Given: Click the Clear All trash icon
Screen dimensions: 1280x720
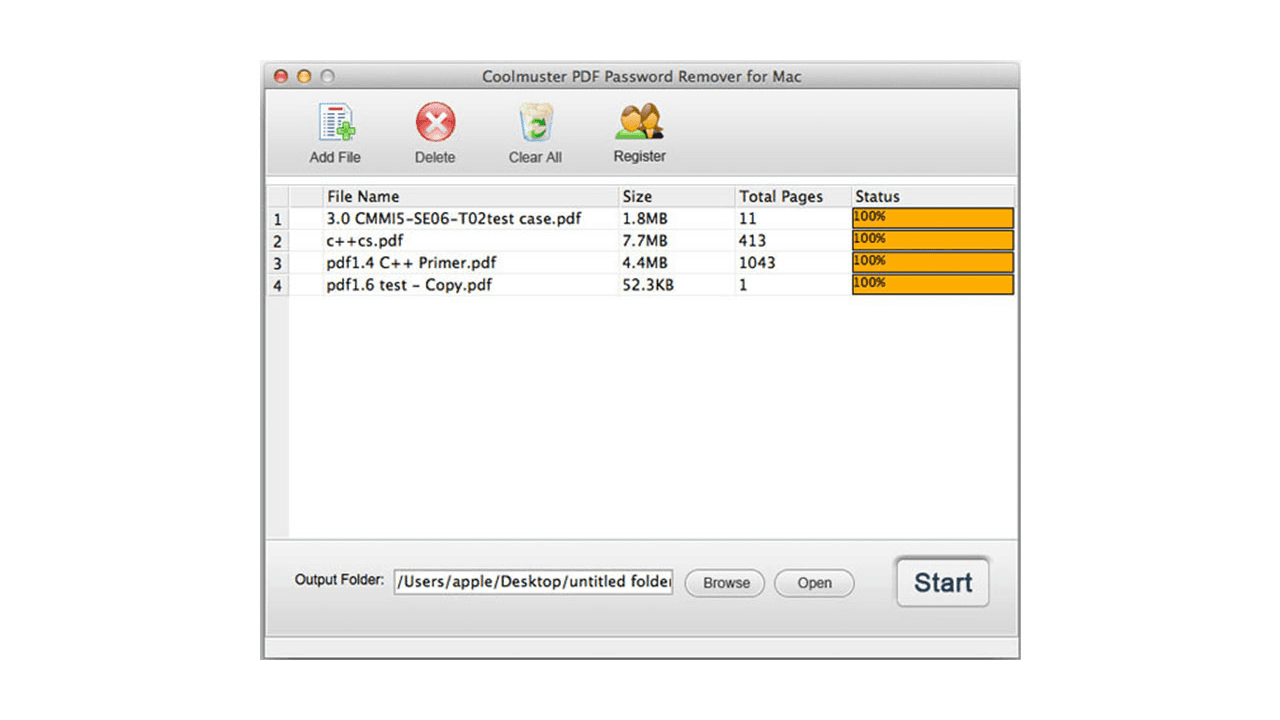Looking at the screenshot, I should coord(535,122).
